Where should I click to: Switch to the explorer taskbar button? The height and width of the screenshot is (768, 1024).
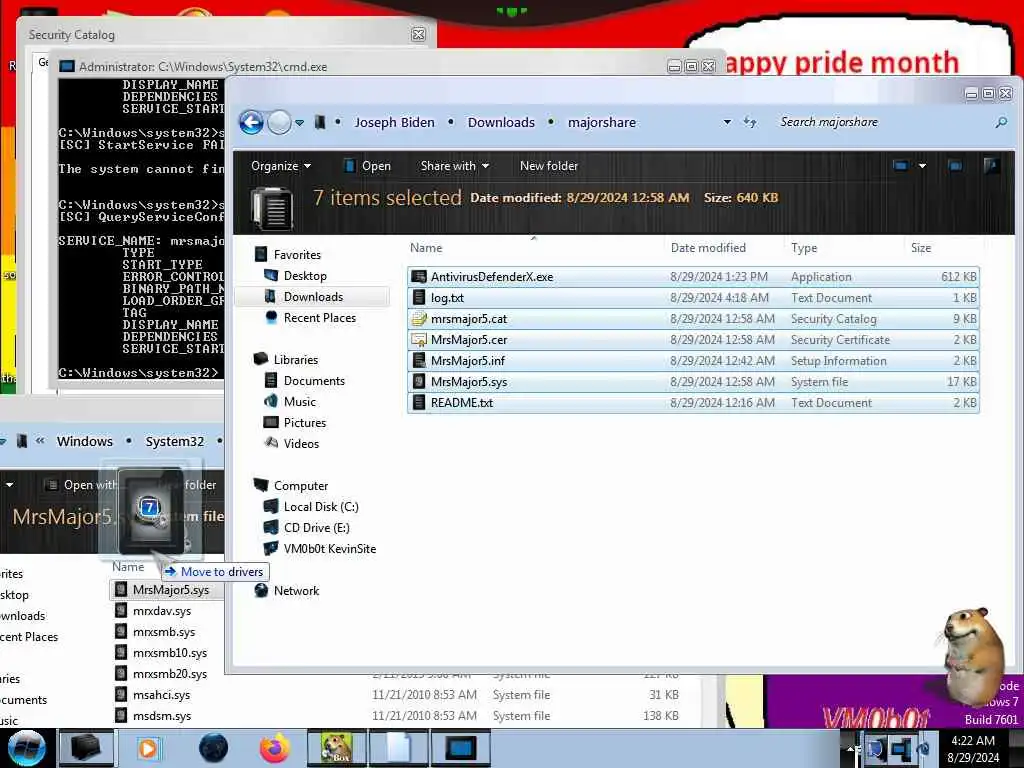(x=86, y=748)
